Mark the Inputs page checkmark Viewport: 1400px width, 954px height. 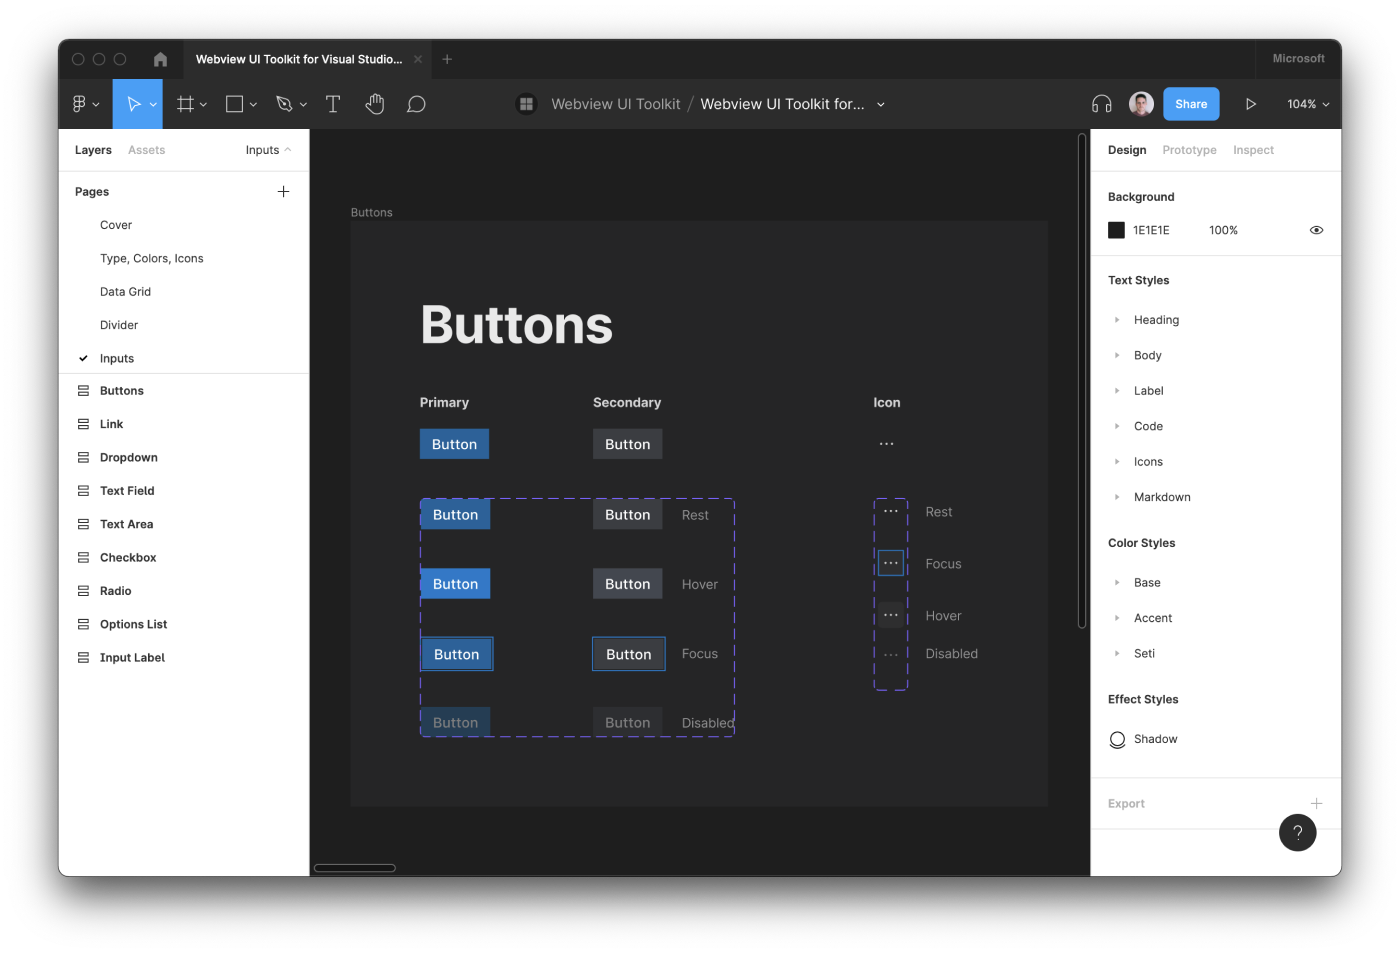[x=84, y=358]
